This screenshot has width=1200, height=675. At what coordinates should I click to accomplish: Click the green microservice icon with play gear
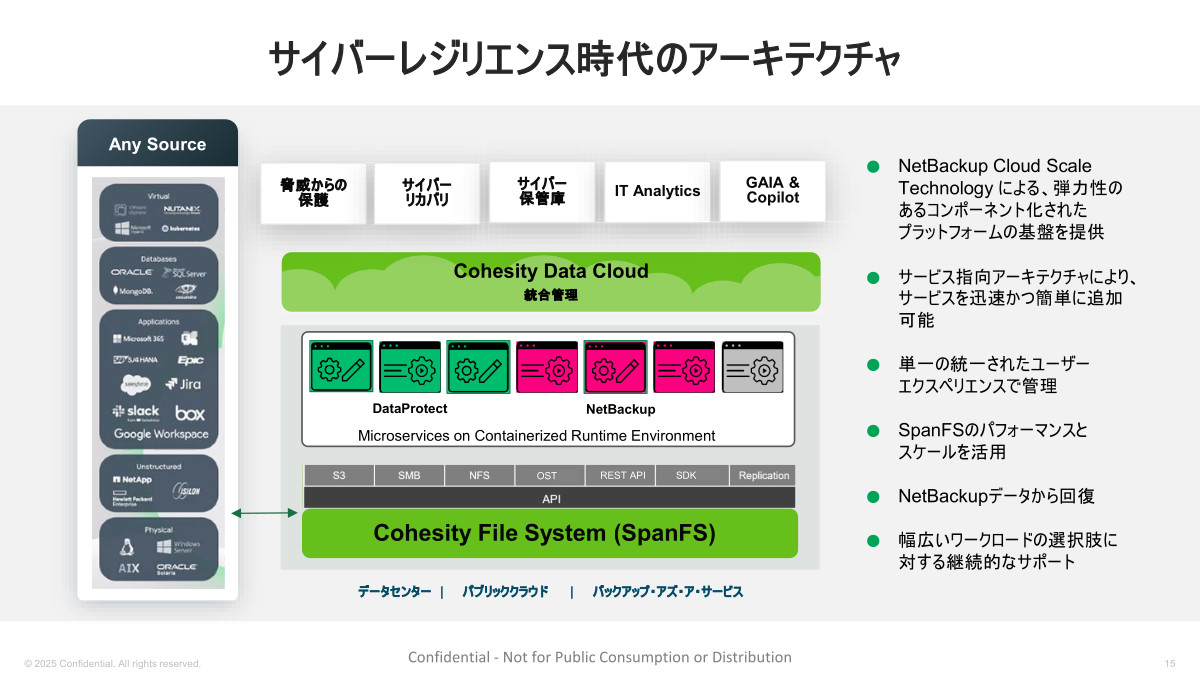coord(410,367)
